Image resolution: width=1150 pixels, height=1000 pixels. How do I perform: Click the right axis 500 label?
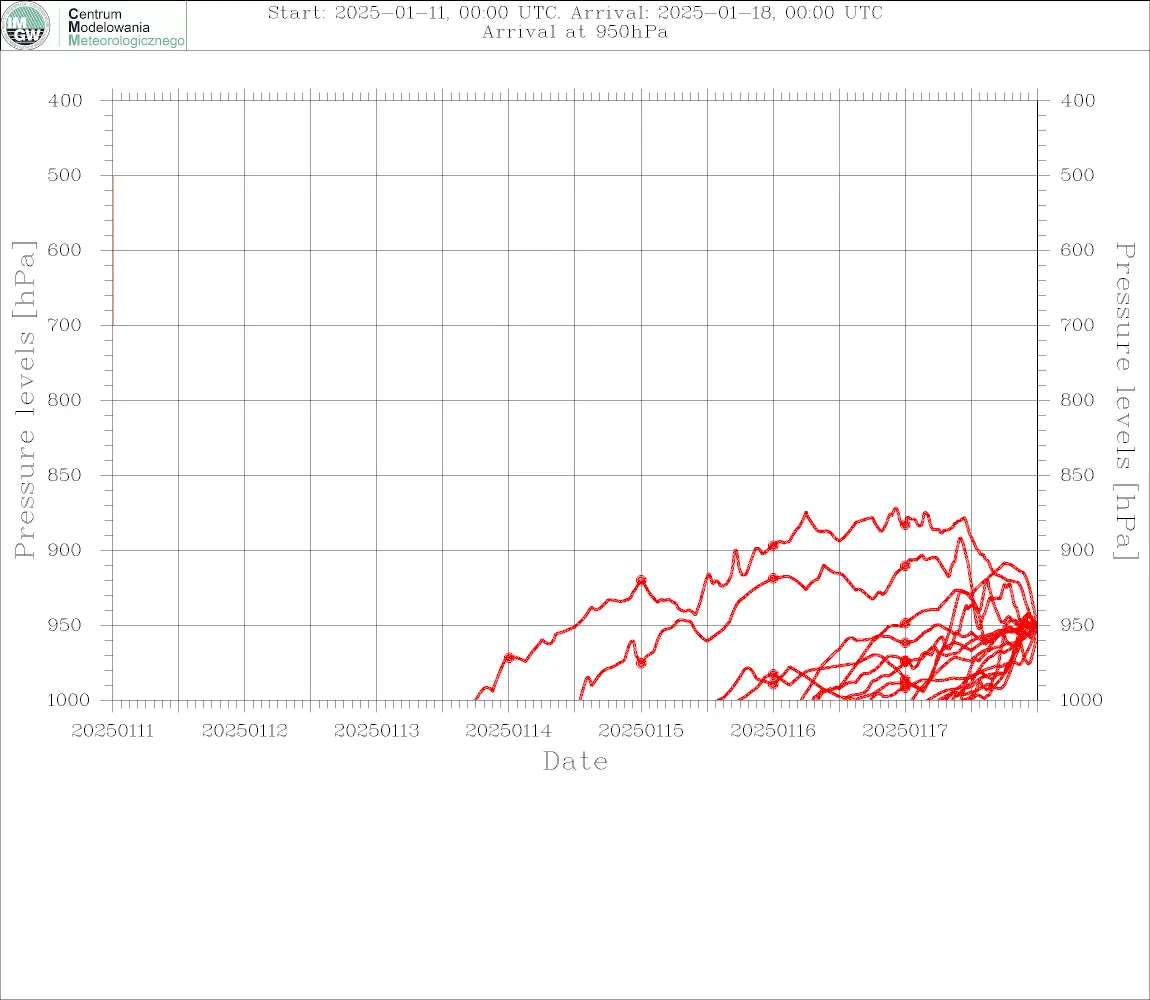point(1077,175)
